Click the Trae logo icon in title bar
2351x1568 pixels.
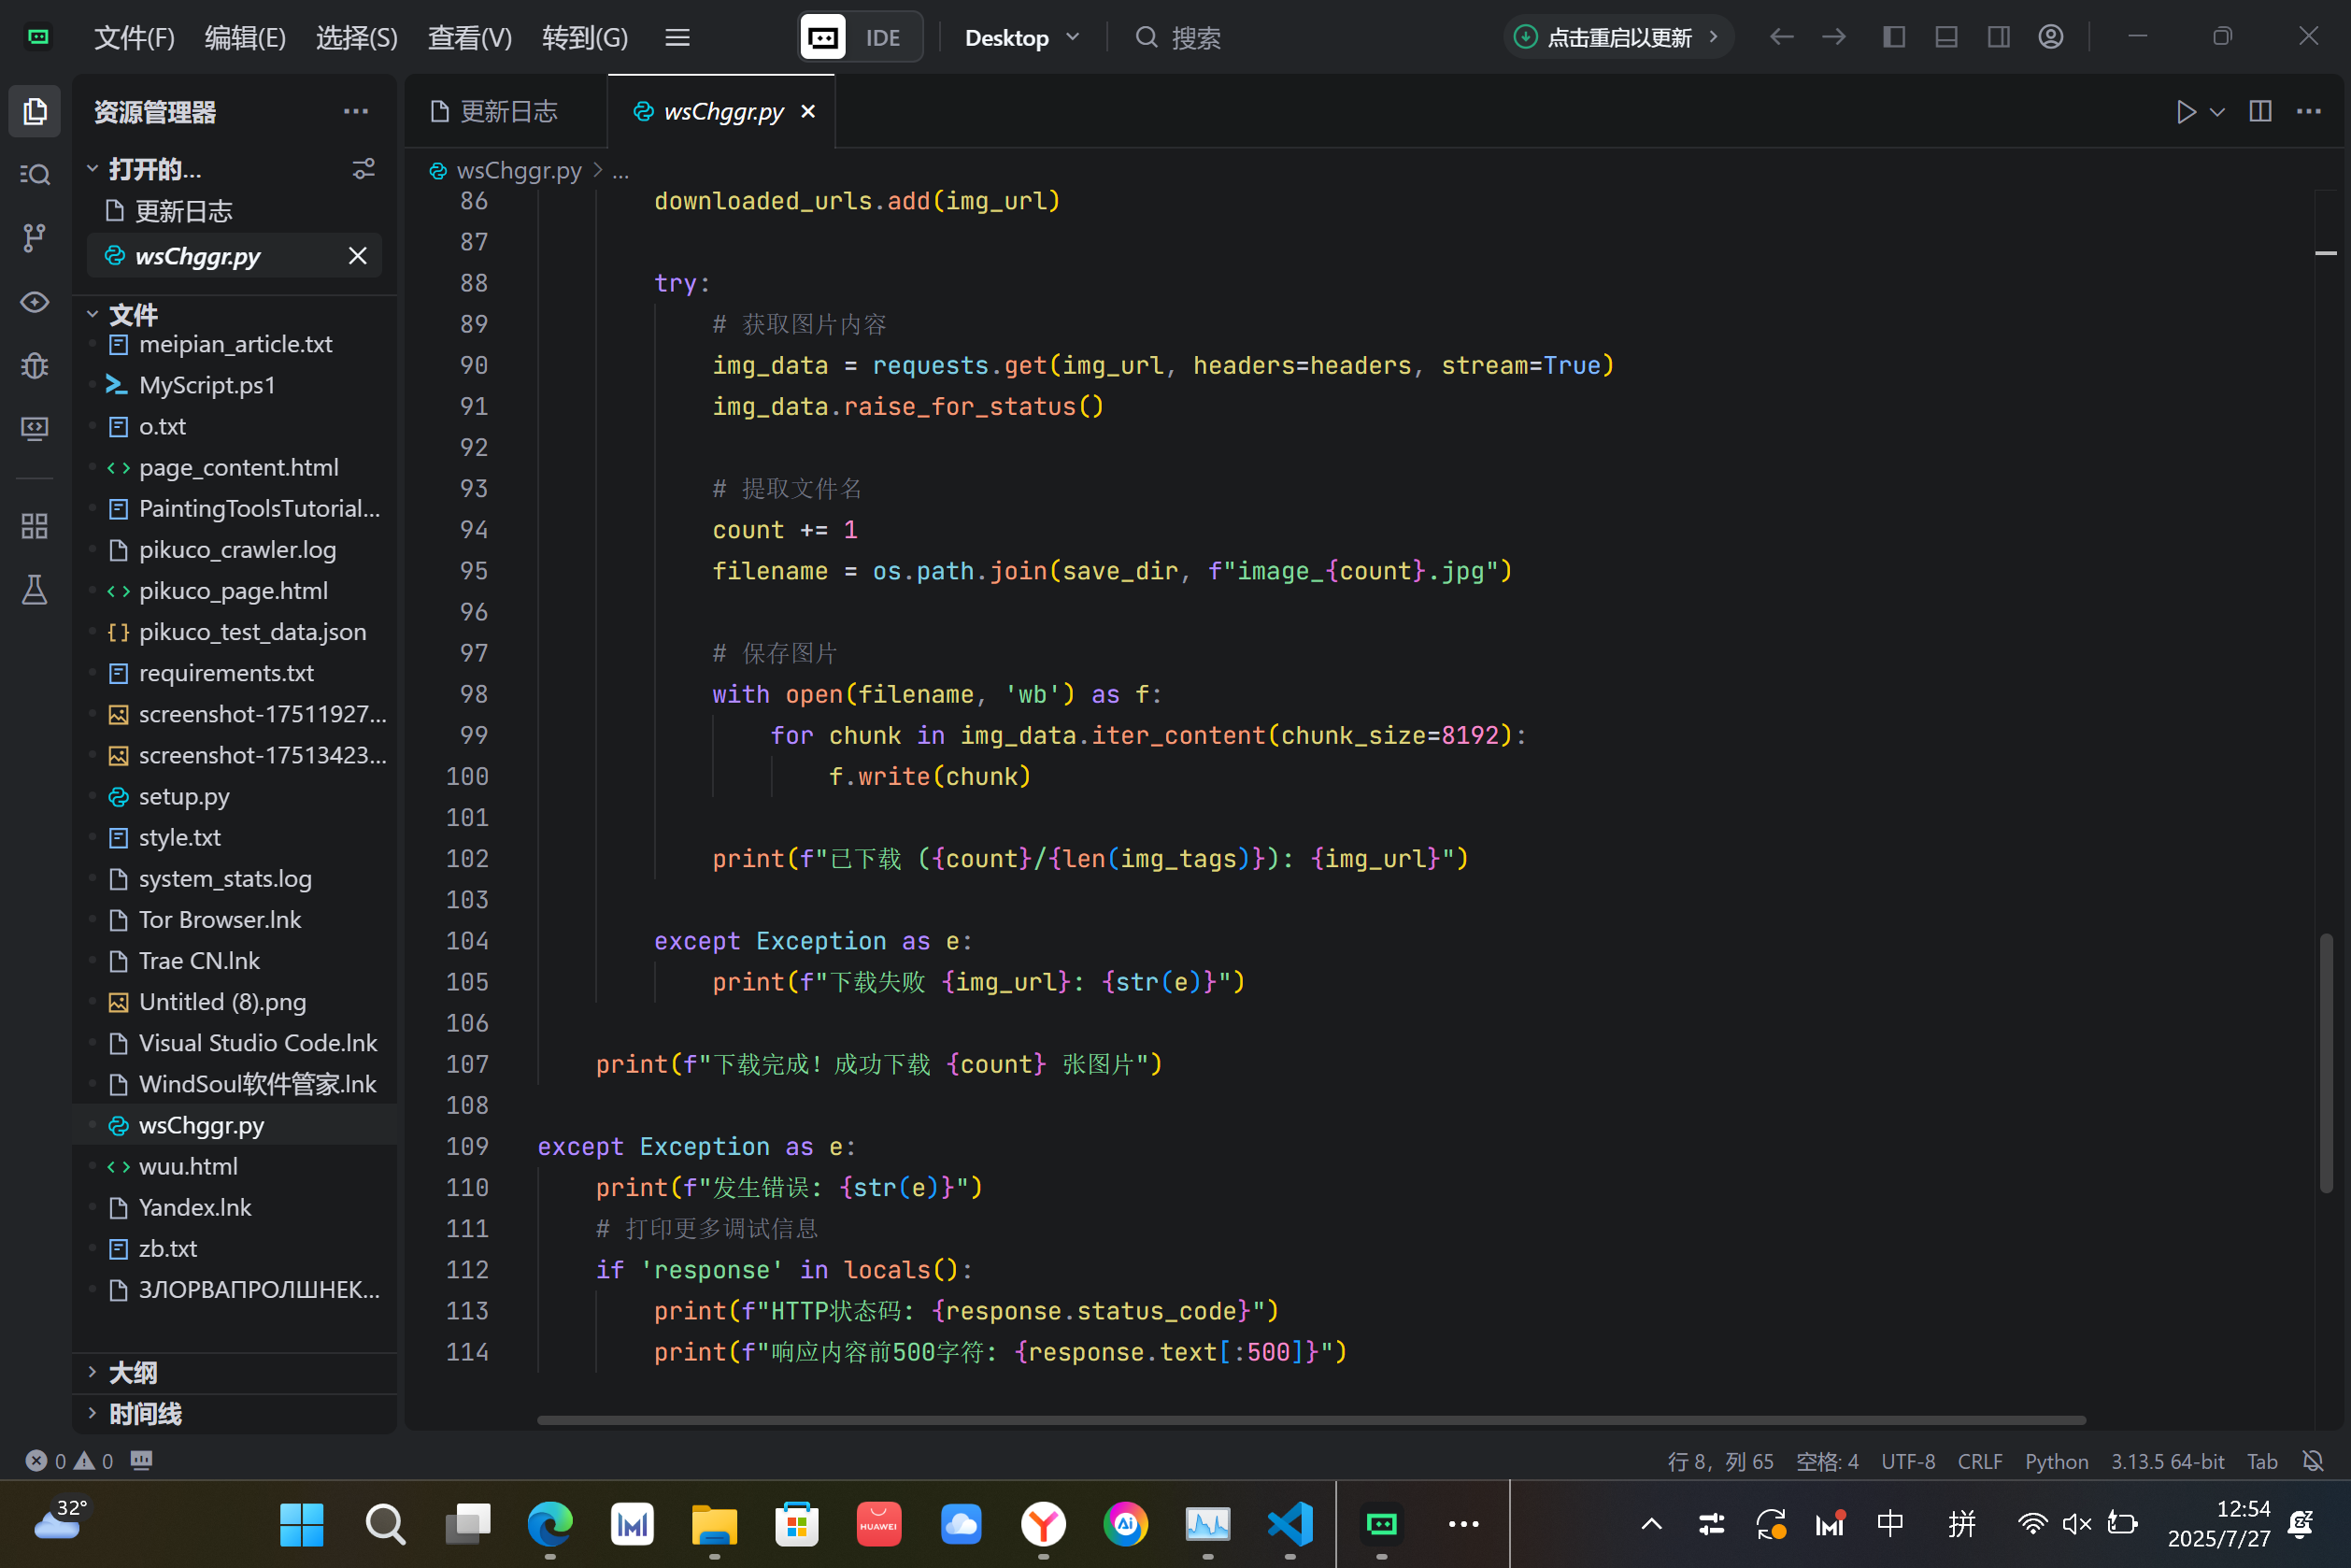[x=39, y=37]
